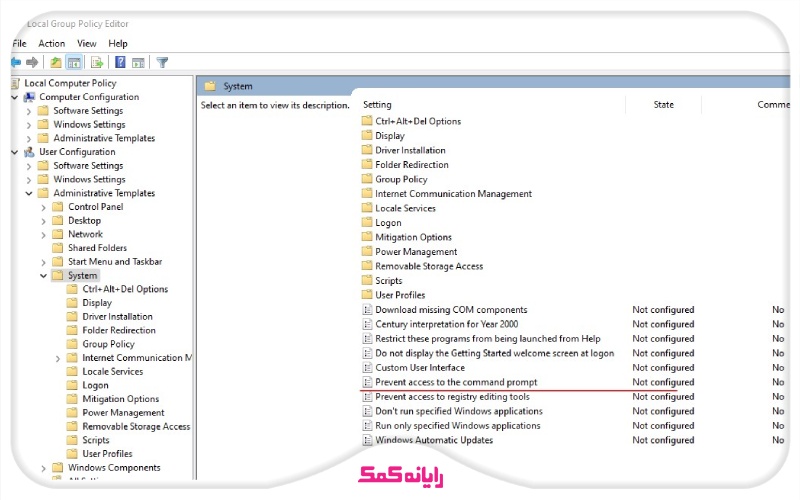The width and height of the screenshot is (800, 500).
Task: Open Display folder in Setting list
Action: 390,136
